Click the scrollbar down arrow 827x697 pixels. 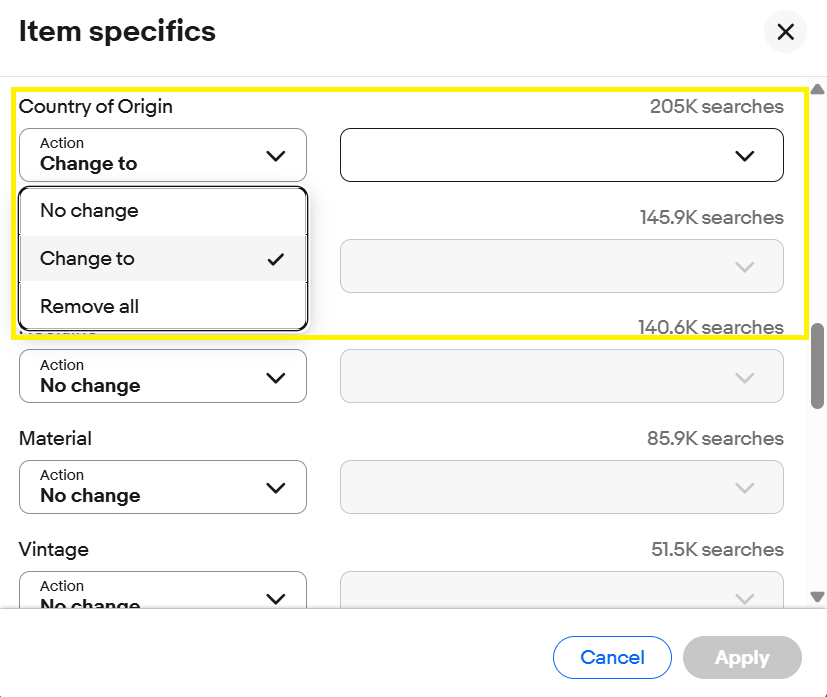pyautogui.click(x=817, y=596)
